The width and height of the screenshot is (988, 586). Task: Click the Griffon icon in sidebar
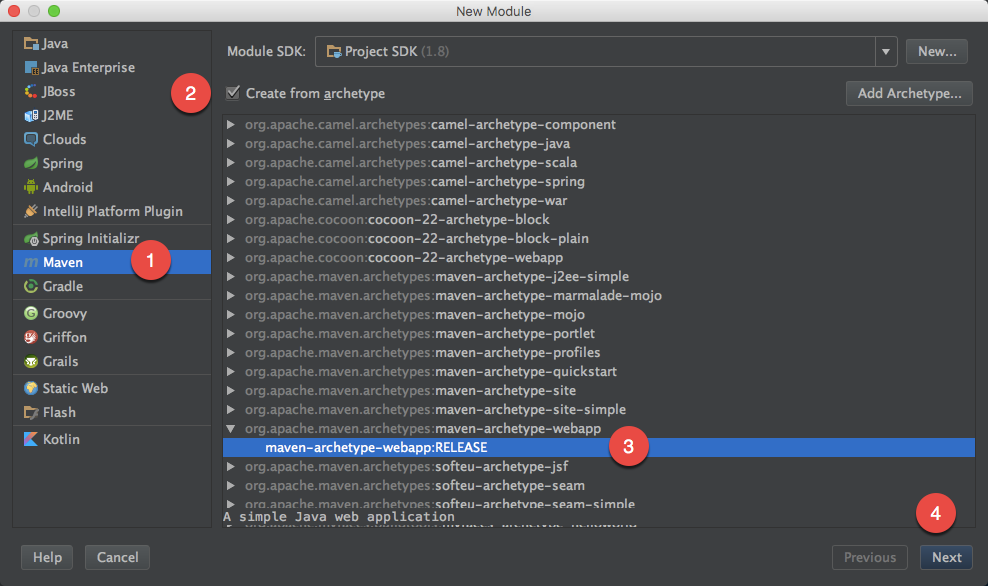pyautogui.click(x=31, y=337)
